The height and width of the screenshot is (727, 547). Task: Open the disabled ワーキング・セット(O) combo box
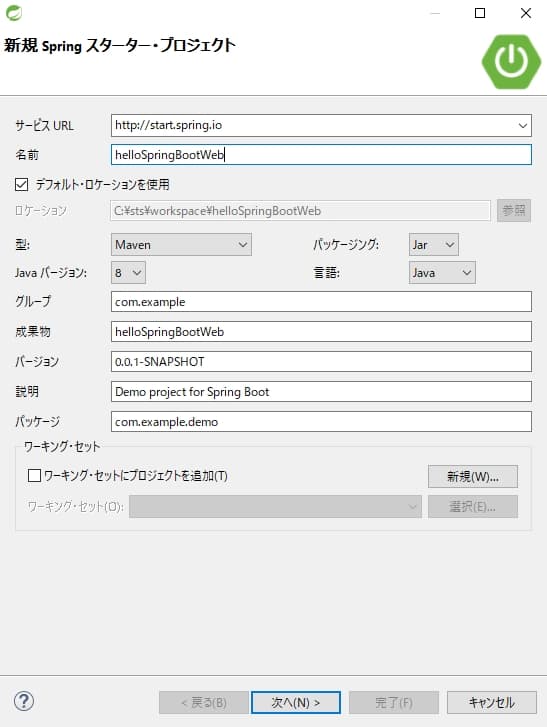coord(275,506)
